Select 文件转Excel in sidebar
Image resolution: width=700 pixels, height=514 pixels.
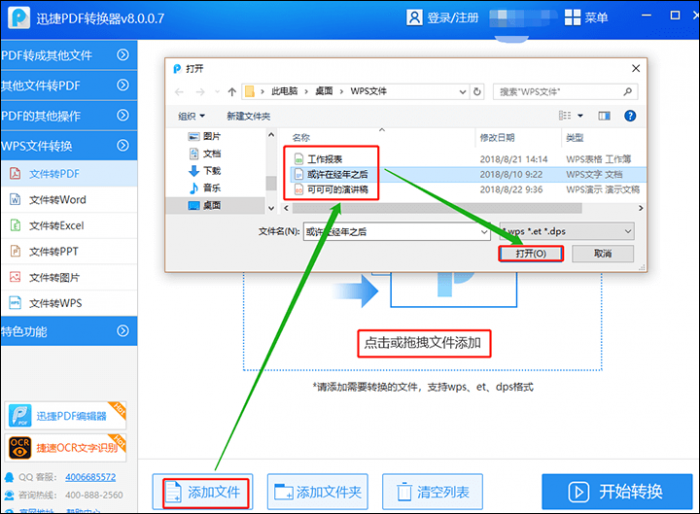(x=69, y=226)
